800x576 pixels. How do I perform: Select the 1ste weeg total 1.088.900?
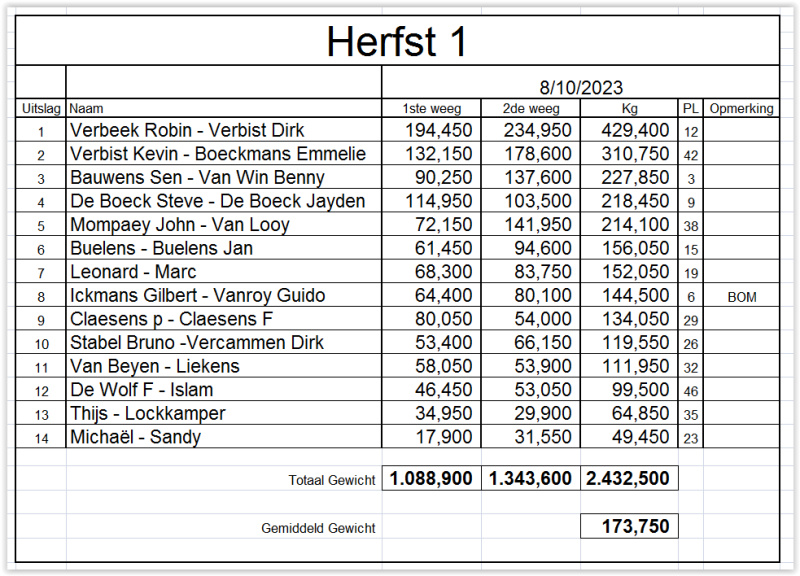point(431,479)
